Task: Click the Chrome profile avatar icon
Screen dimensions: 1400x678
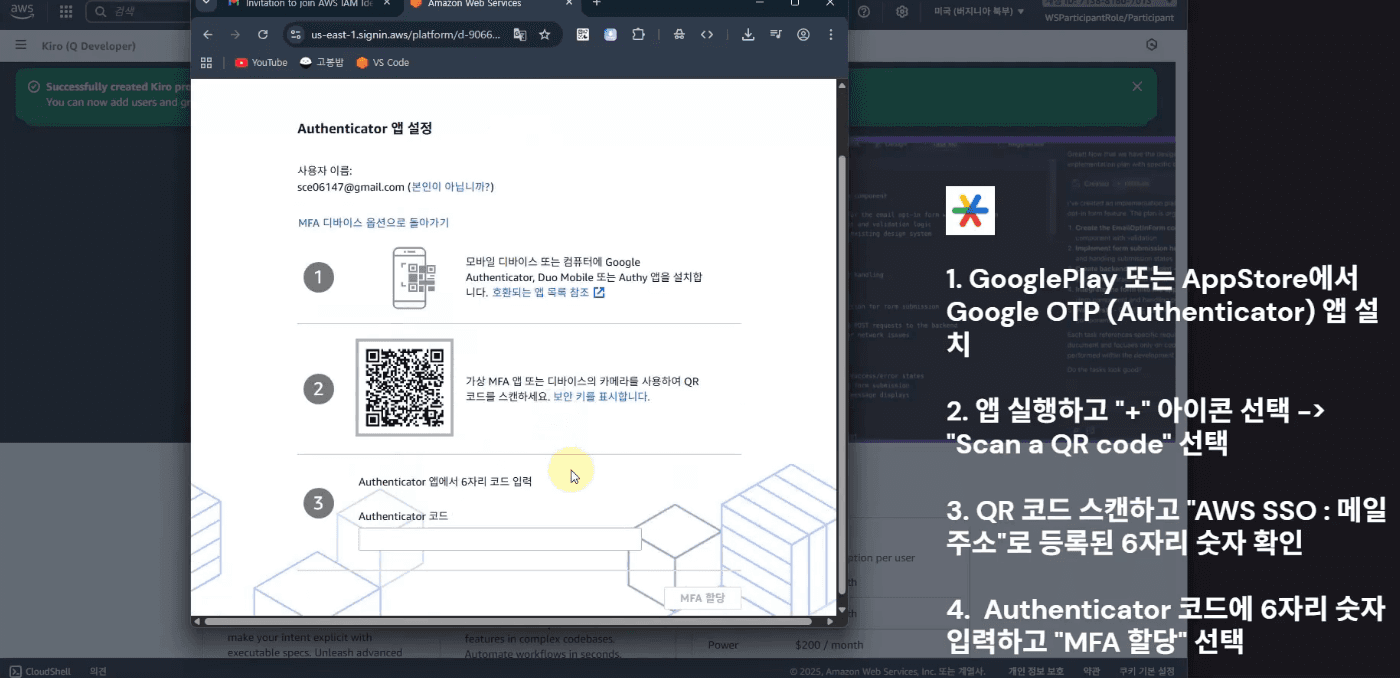Action: 803,34
